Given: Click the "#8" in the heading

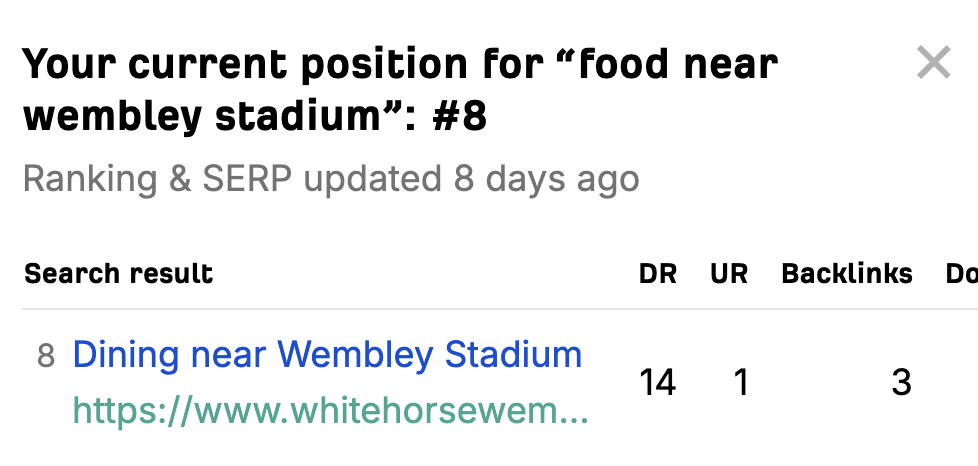Looking at the screenshot, I should (459, 117).
